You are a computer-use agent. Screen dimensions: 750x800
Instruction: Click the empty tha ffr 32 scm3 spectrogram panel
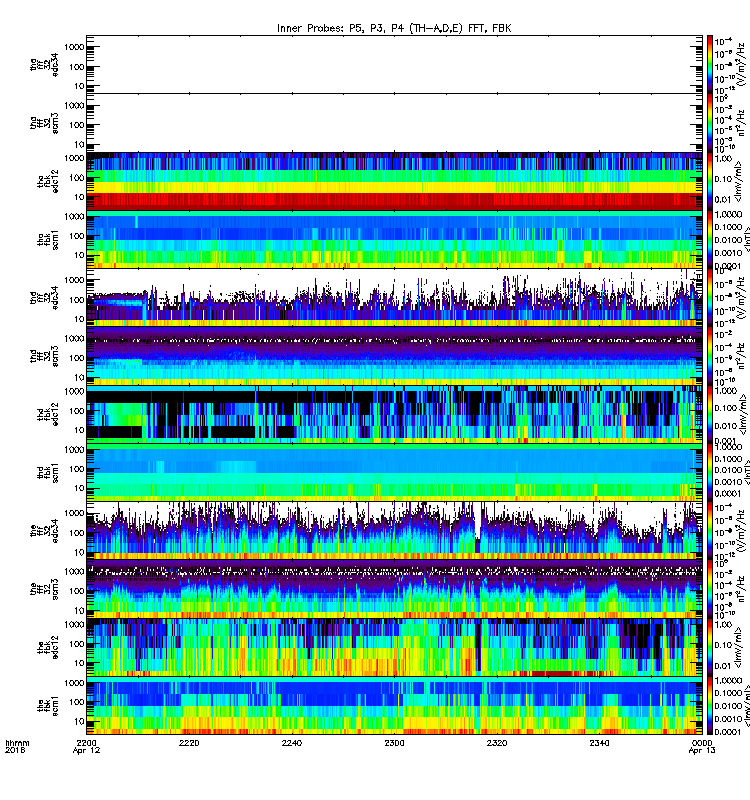click(394, 123)
